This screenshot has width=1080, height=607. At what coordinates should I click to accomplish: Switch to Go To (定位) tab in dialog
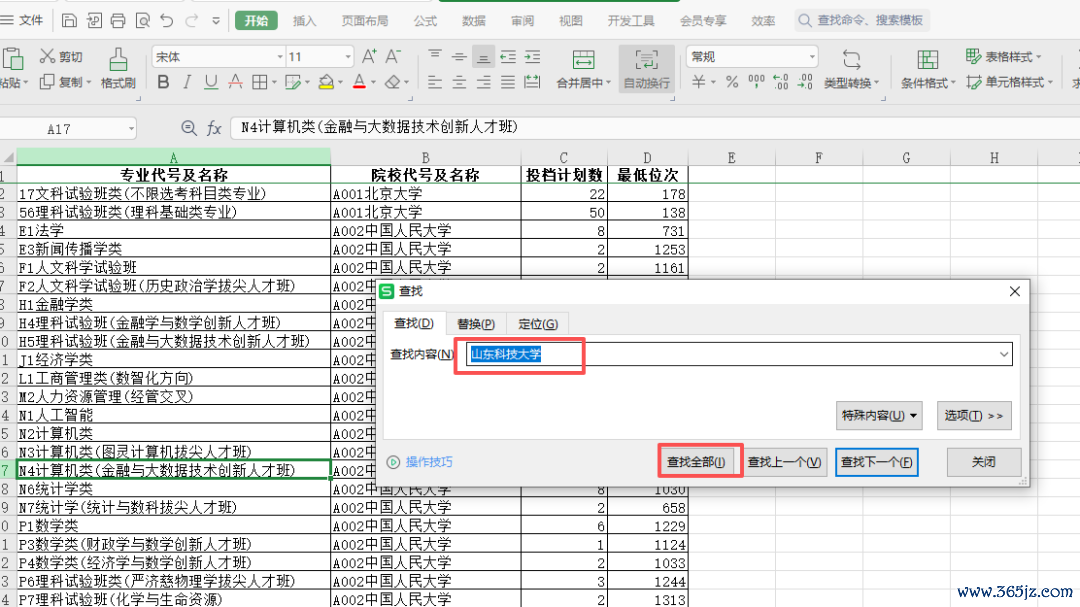(538, 324)
